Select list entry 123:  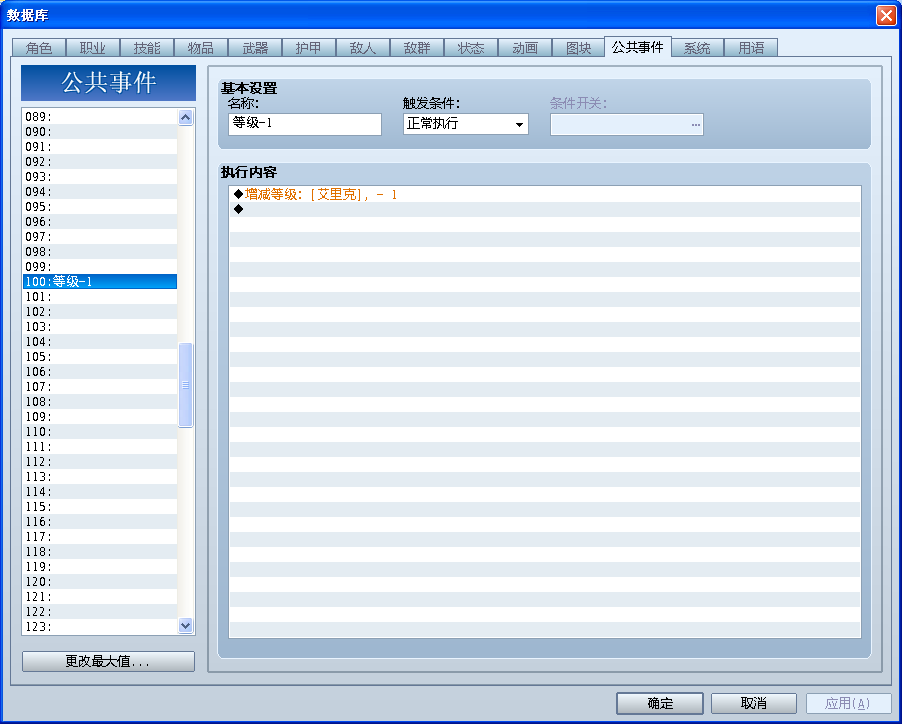[100, 626]
